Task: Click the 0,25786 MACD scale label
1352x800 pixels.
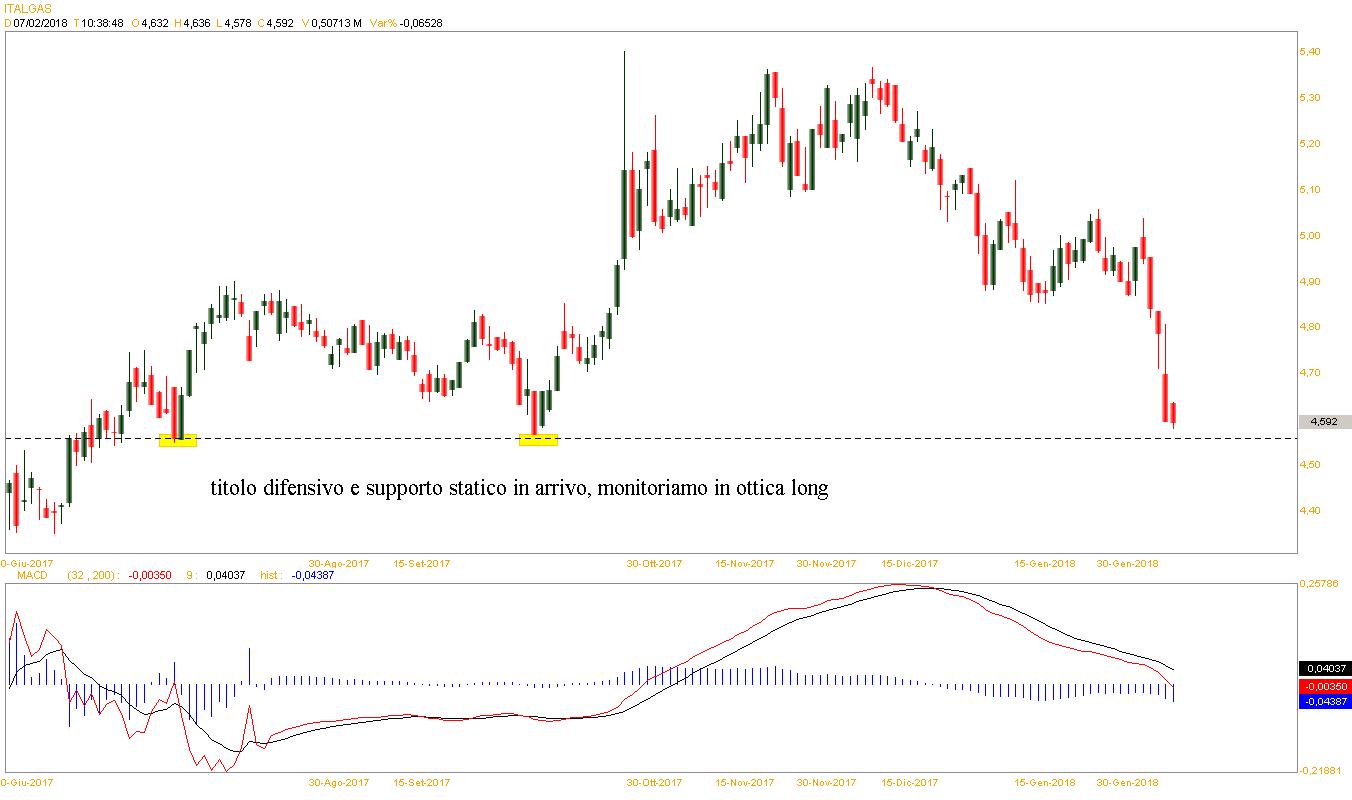Action: (x=1319, y=582)
